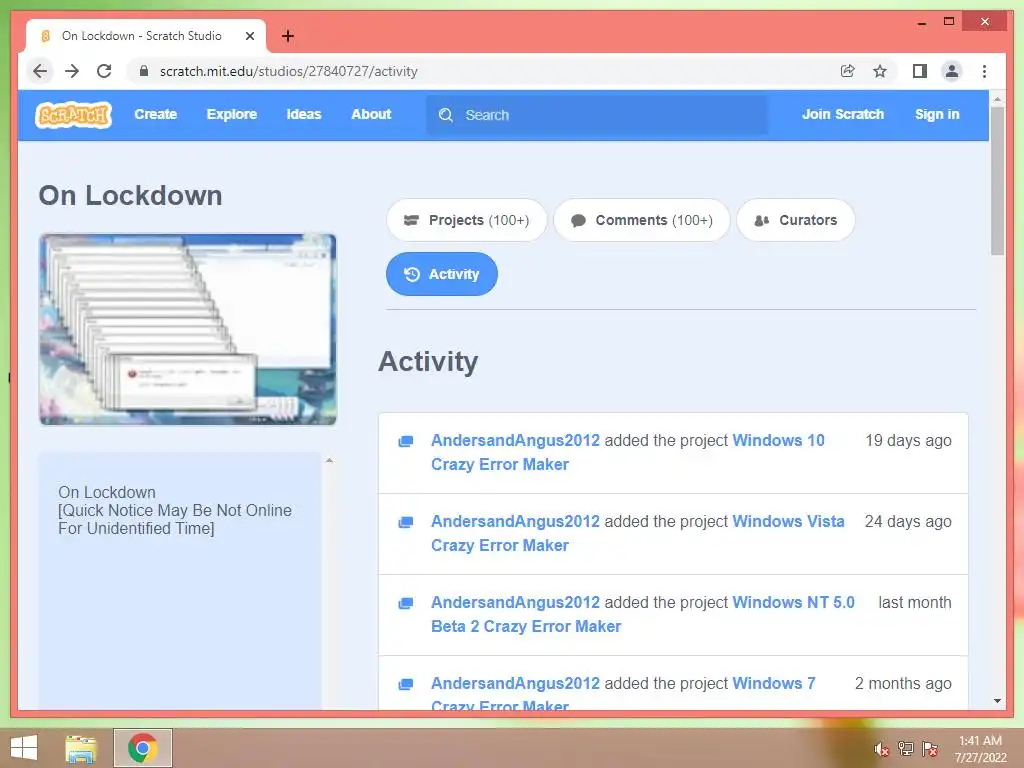
Task: Open AndersandAngus2012 in the Windows 10 entry
Action: 515,441
